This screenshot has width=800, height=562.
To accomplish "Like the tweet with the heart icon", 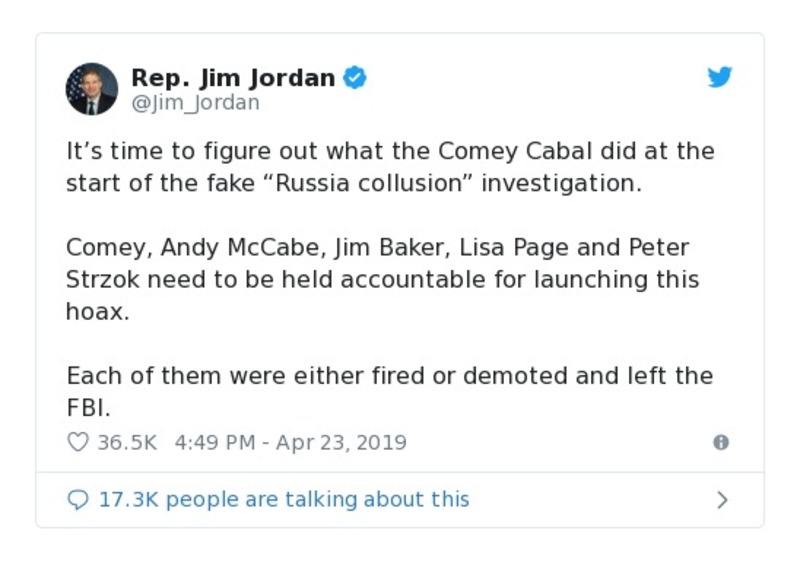I will pos(77,442).
